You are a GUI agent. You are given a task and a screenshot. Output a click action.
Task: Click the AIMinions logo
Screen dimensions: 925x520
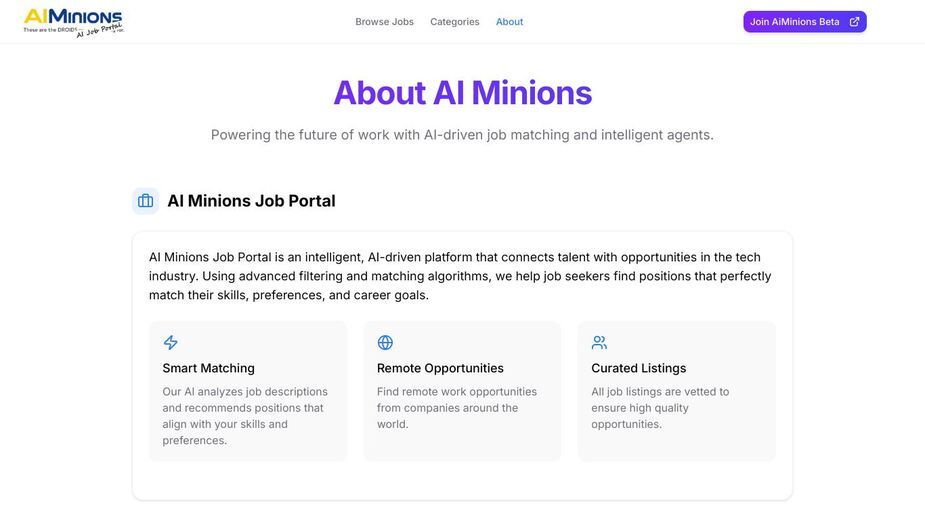click(x=74, y=22)
